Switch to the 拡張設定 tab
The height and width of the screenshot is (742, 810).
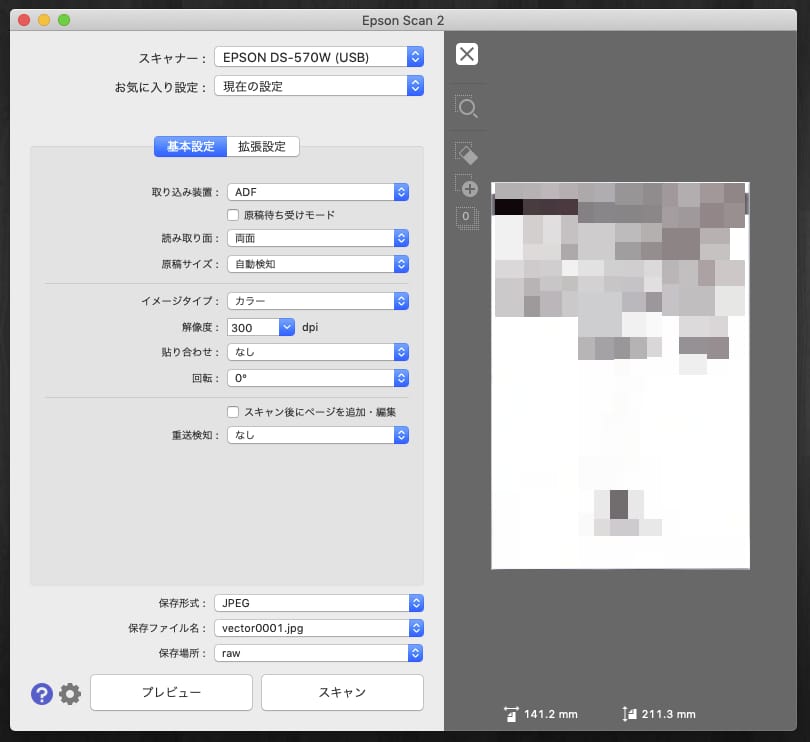[262, 146]
